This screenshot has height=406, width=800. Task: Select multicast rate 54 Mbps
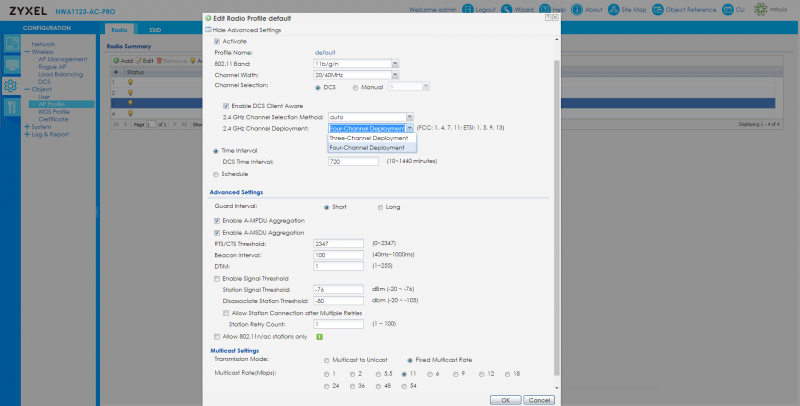click(x=404, y=387)
